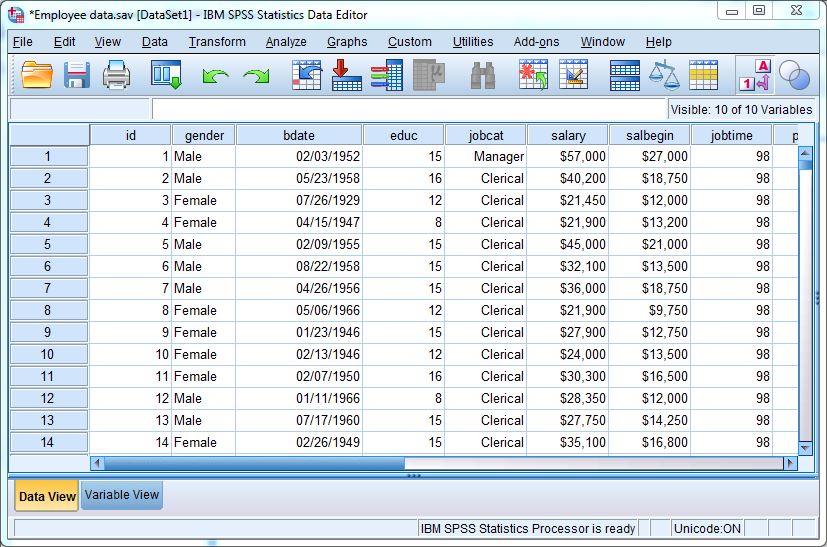
Task: Select row 8 via its row number header
Action: click(48, 310)
